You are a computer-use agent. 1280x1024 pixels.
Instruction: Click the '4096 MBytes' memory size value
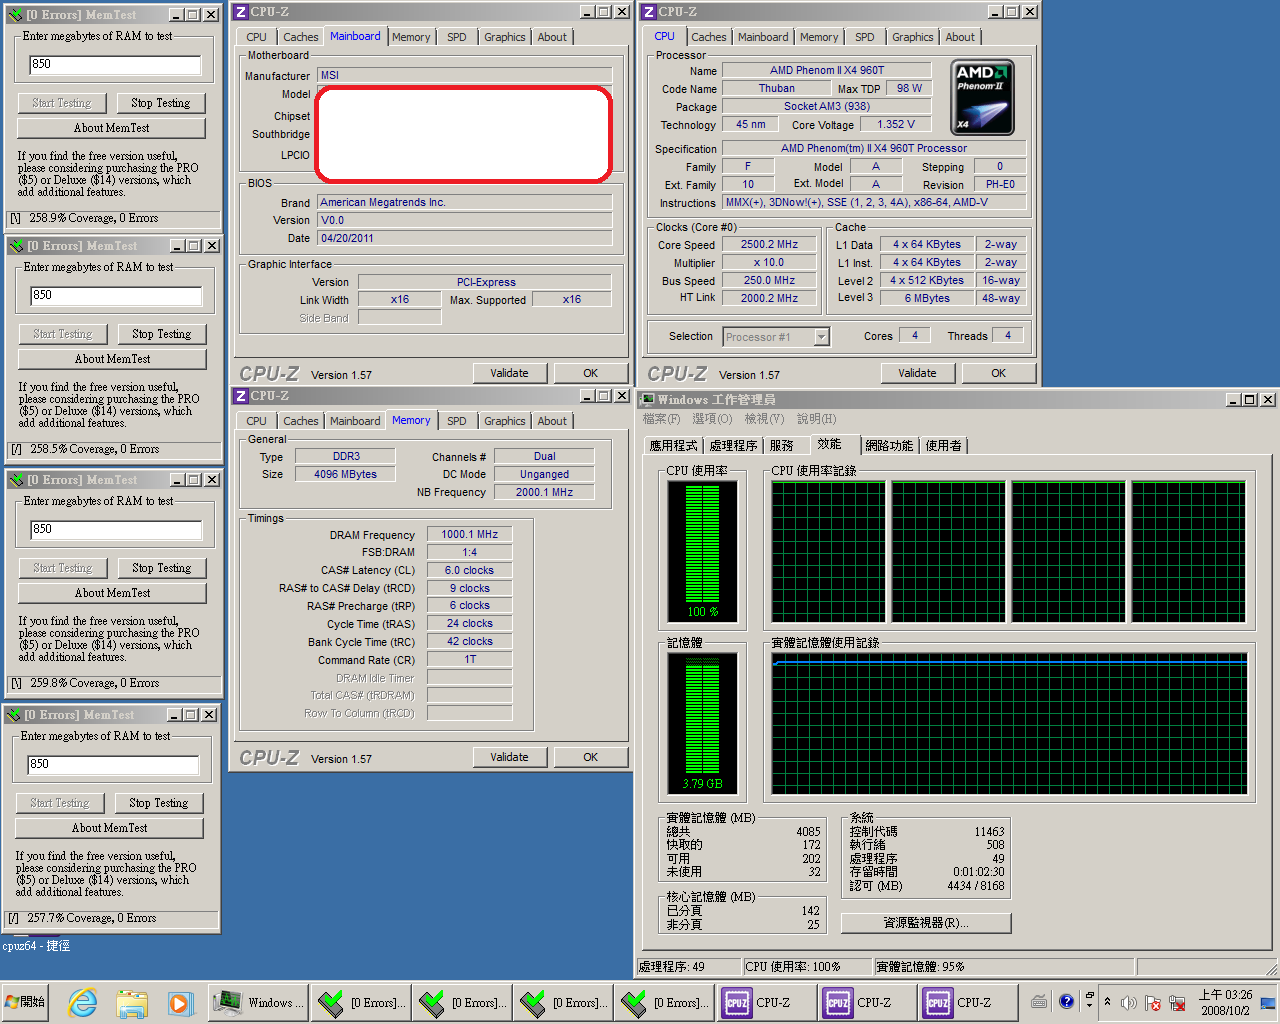click(x=345, y=474)
